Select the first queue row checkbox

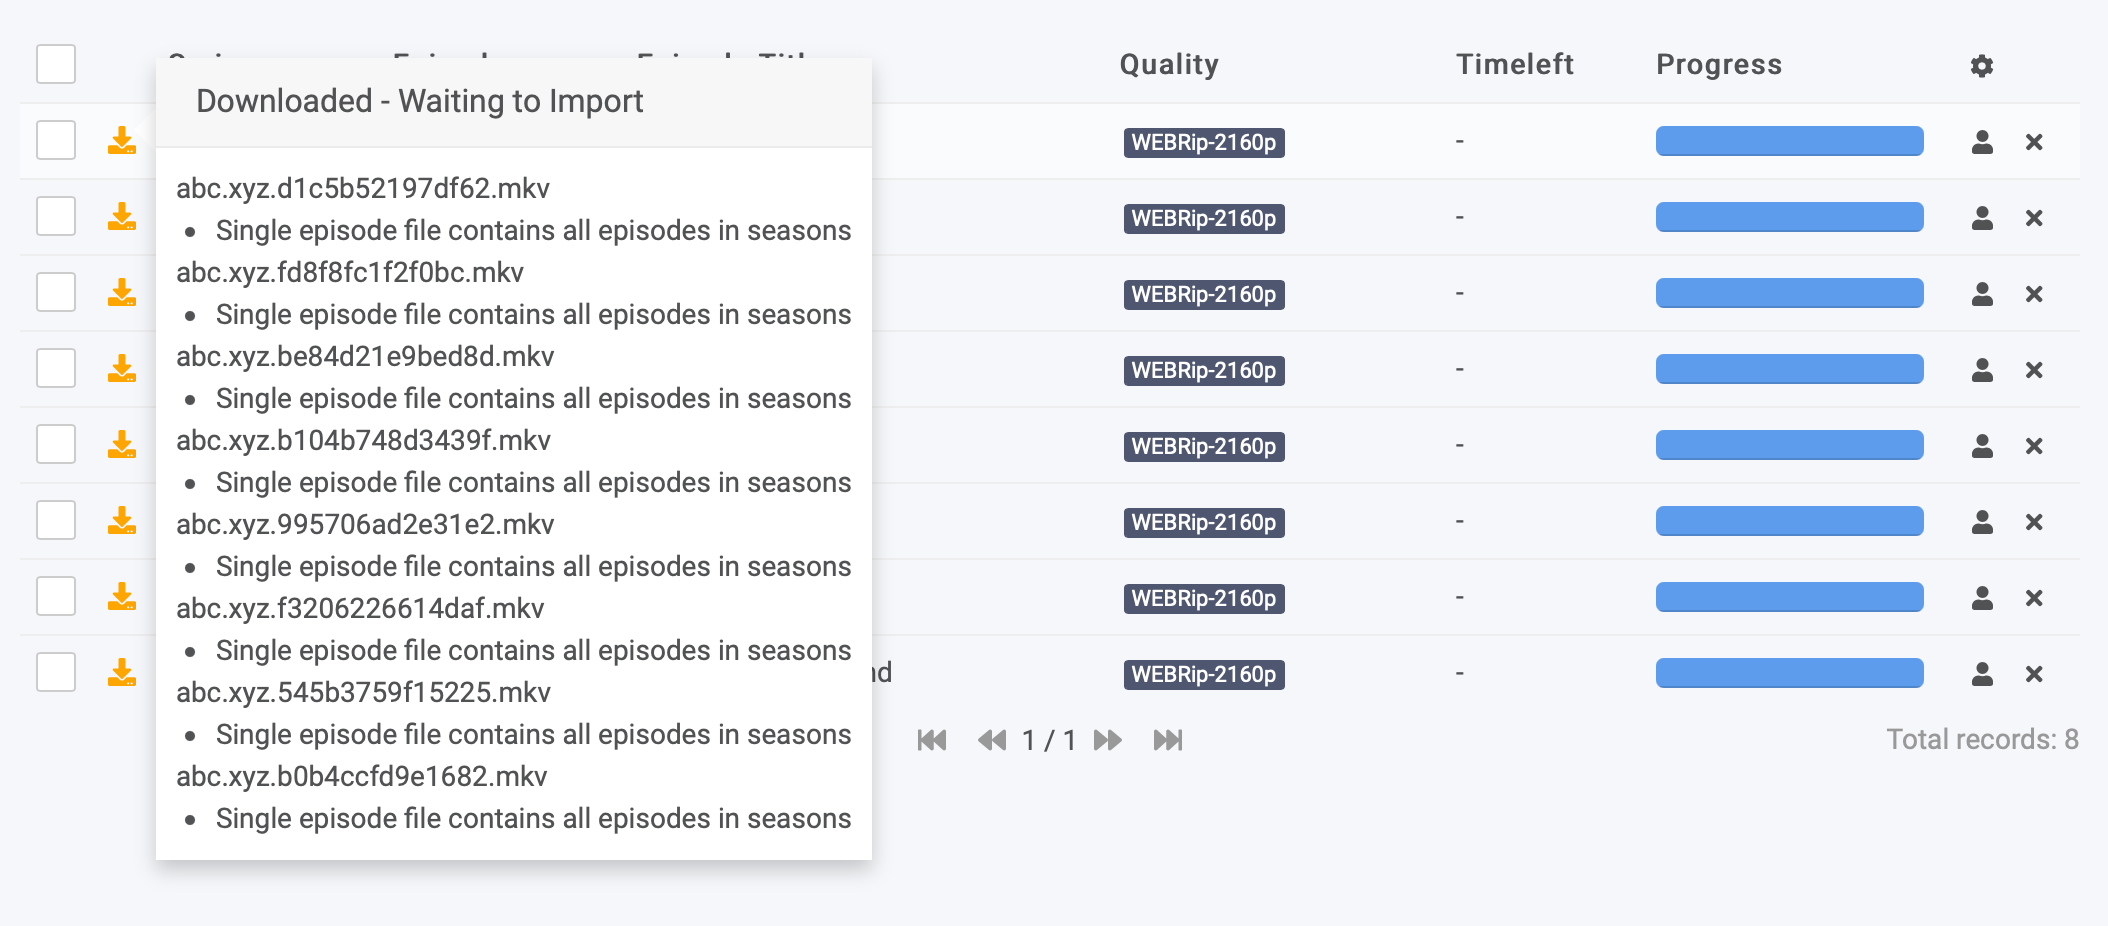click(x=56, y=140)
